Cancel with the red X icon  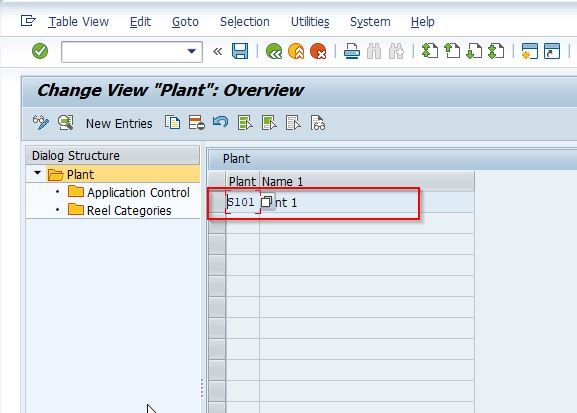[x=318, y=51]
